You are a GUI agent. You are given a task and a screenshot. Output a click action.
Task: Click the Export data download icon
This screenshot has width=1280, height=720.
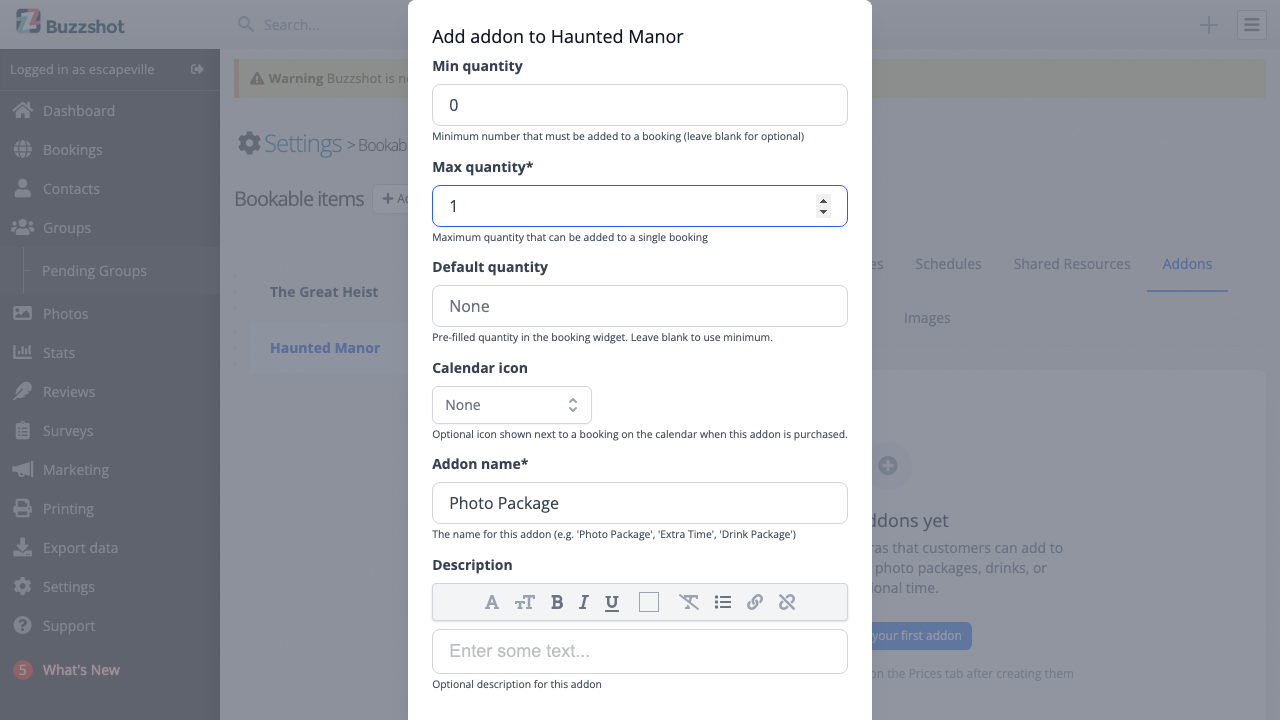pos(22,547)
